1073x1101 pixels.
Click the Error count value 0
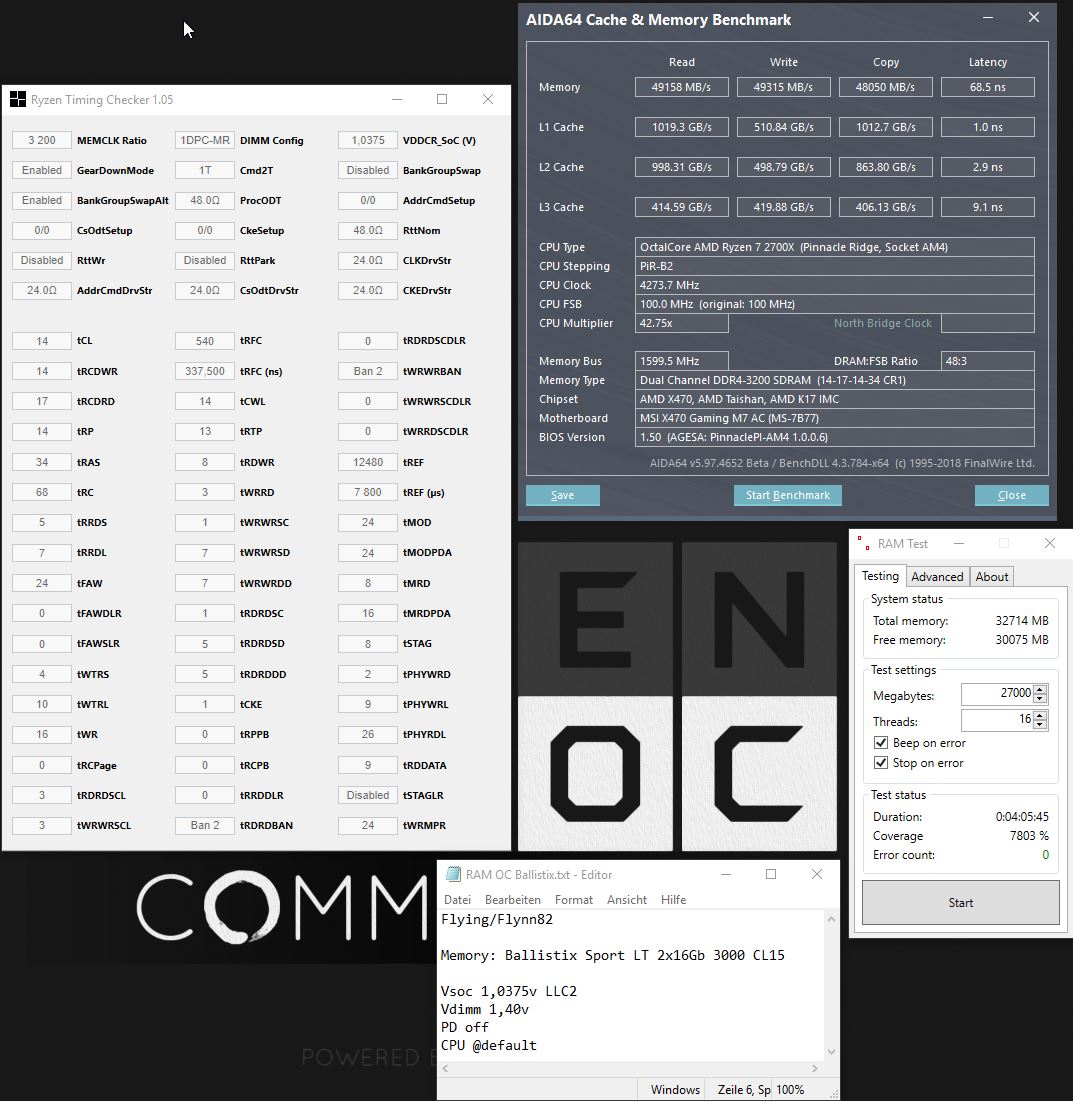pyautogui.click(x=1045, y=855)
